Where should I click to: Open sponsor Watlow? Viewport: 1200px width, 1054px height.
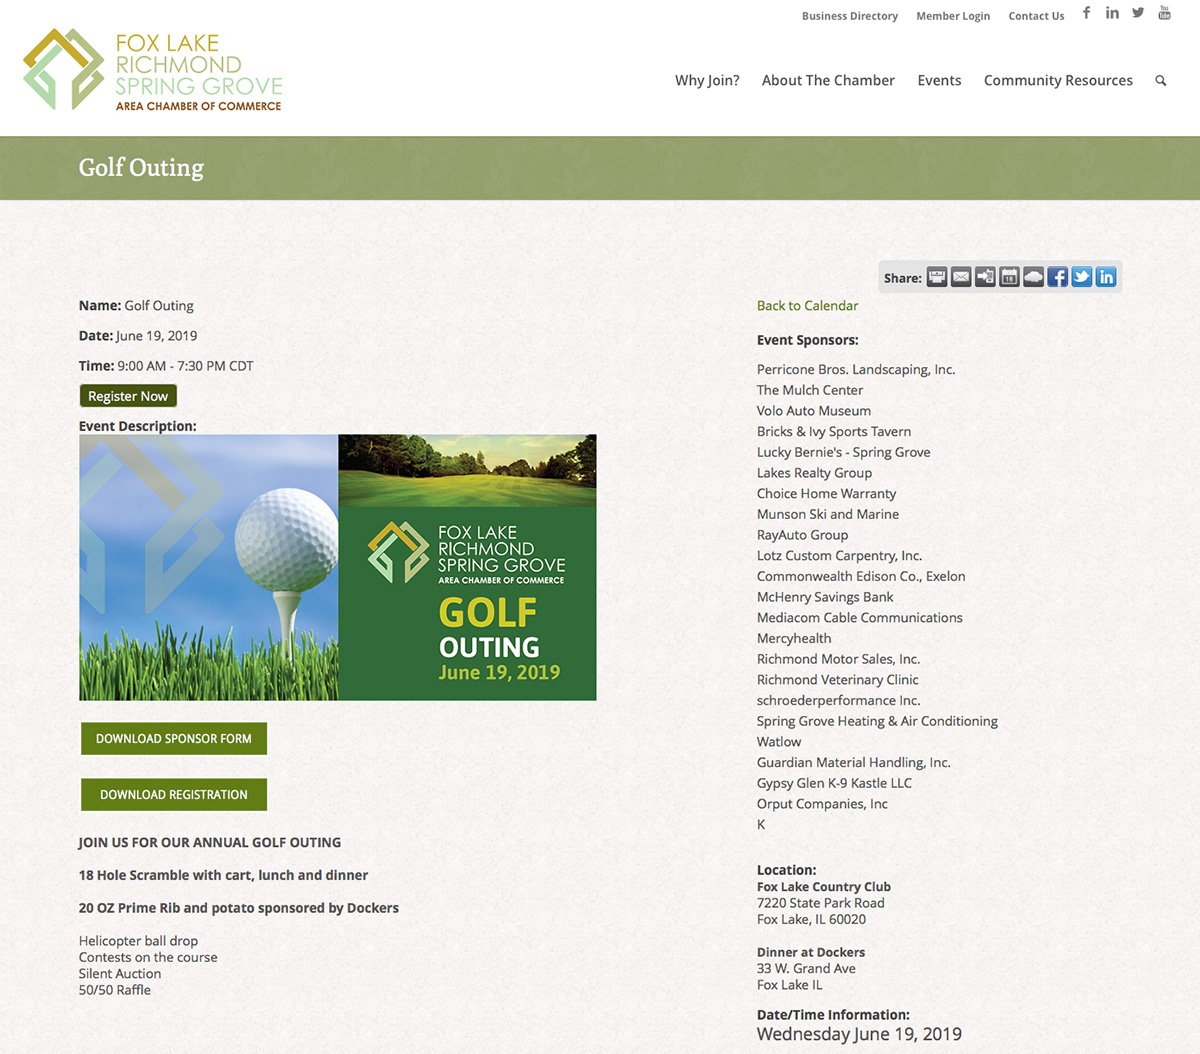click(779, 742)
